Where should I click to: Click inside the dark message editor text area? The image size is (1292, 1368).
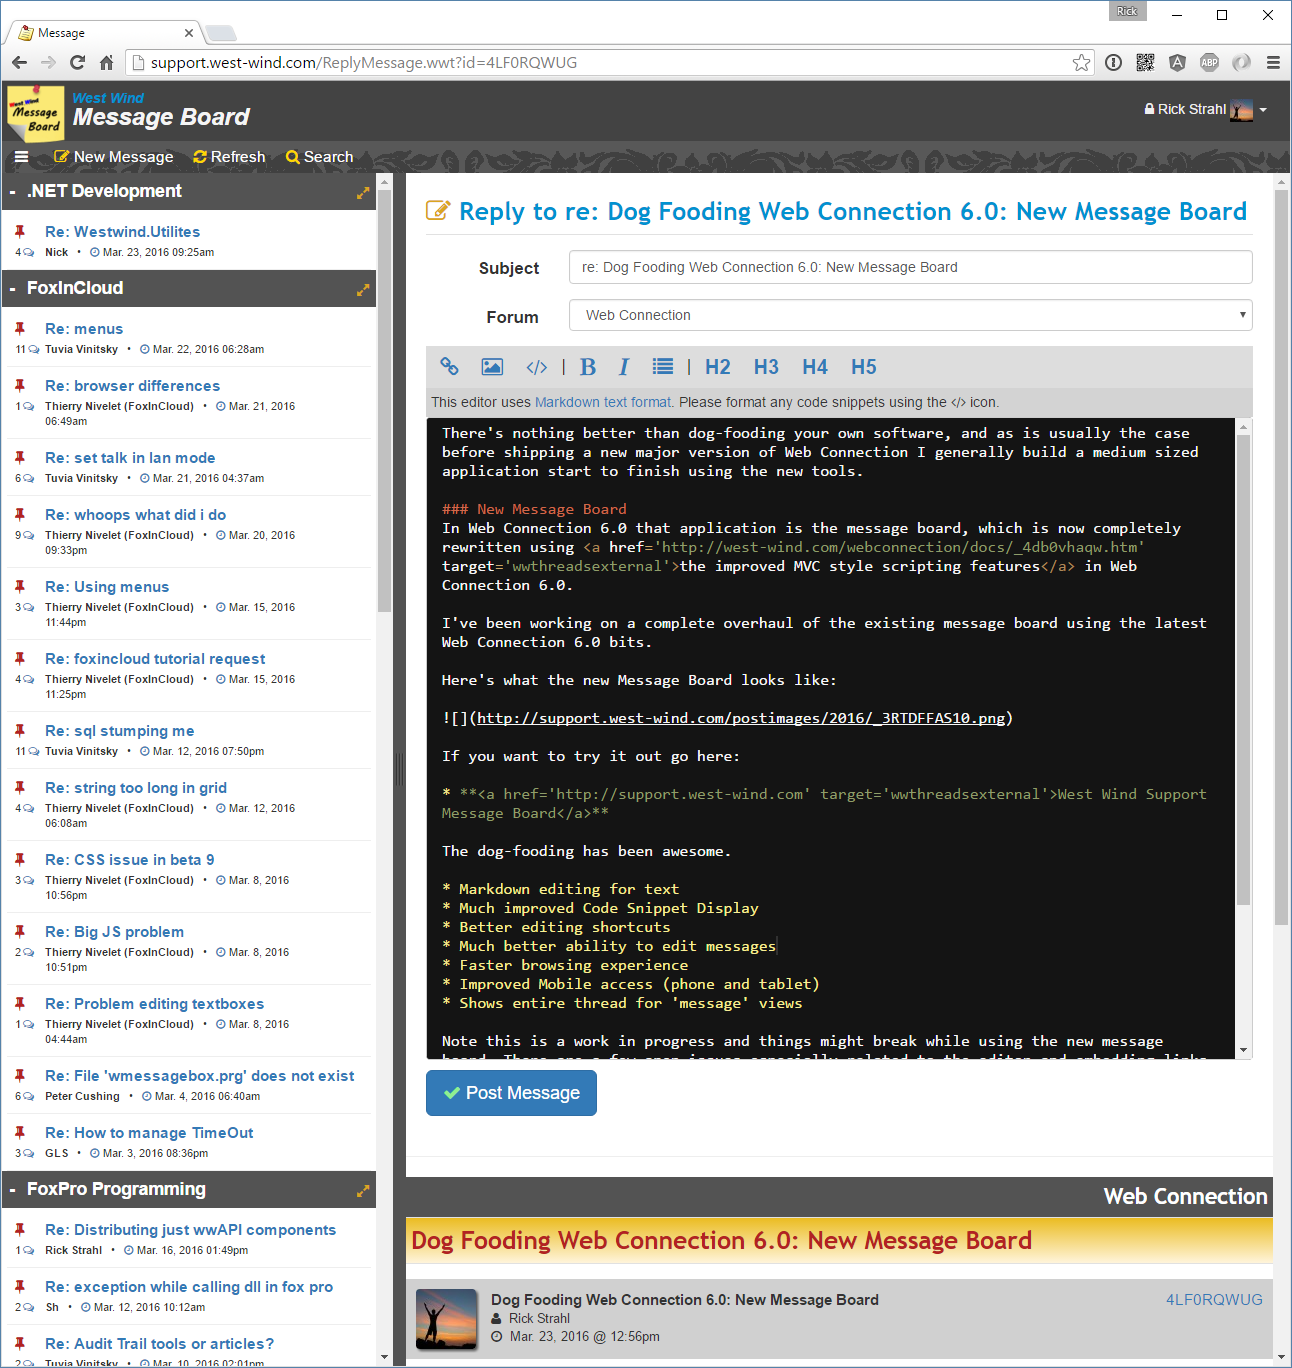pyautogui.click(x=831, y=738)
